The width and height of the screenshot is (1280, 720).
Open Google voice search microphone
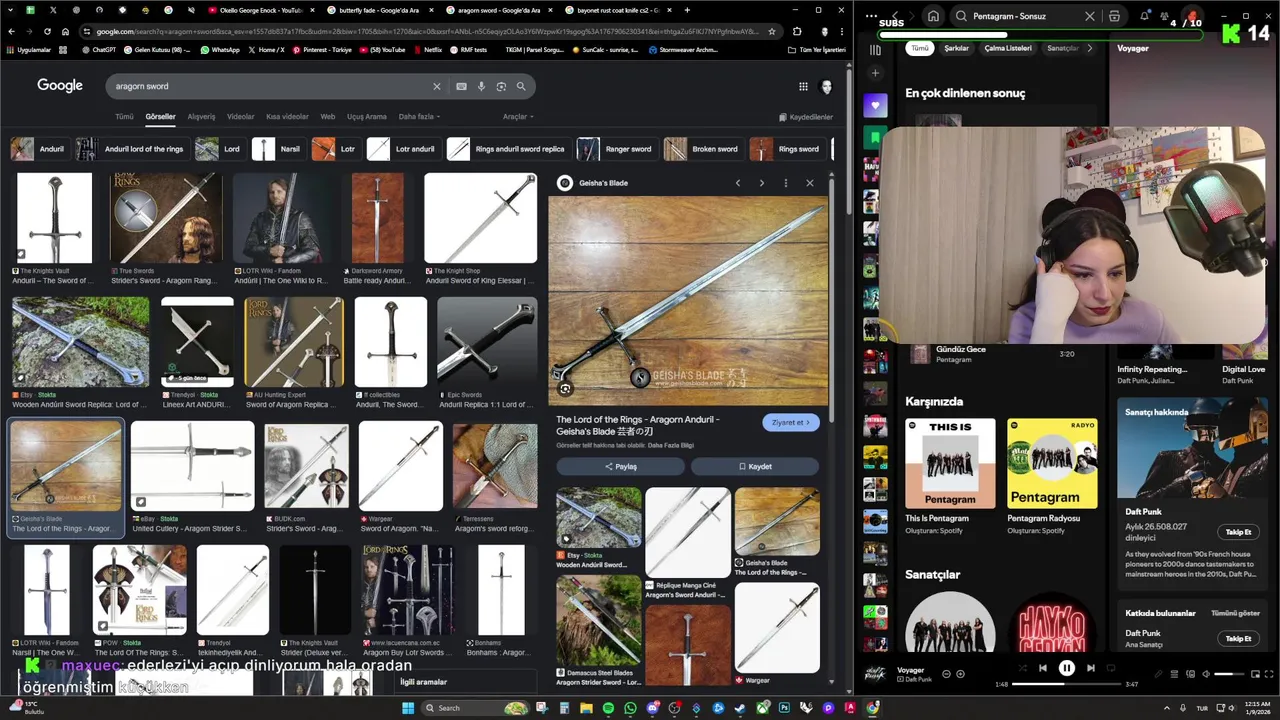pyautogui.click(x=481, y=87)
